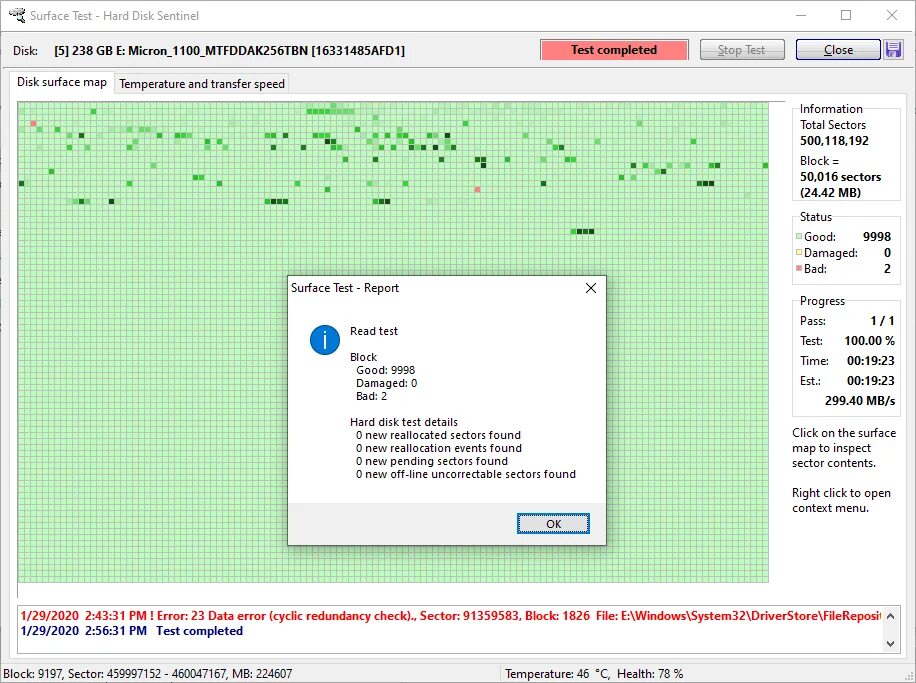The width and height of the screenshot is (916, 683).
Task: Click the '50,016 sectors' block size text
Action: (x=840, y=177)
